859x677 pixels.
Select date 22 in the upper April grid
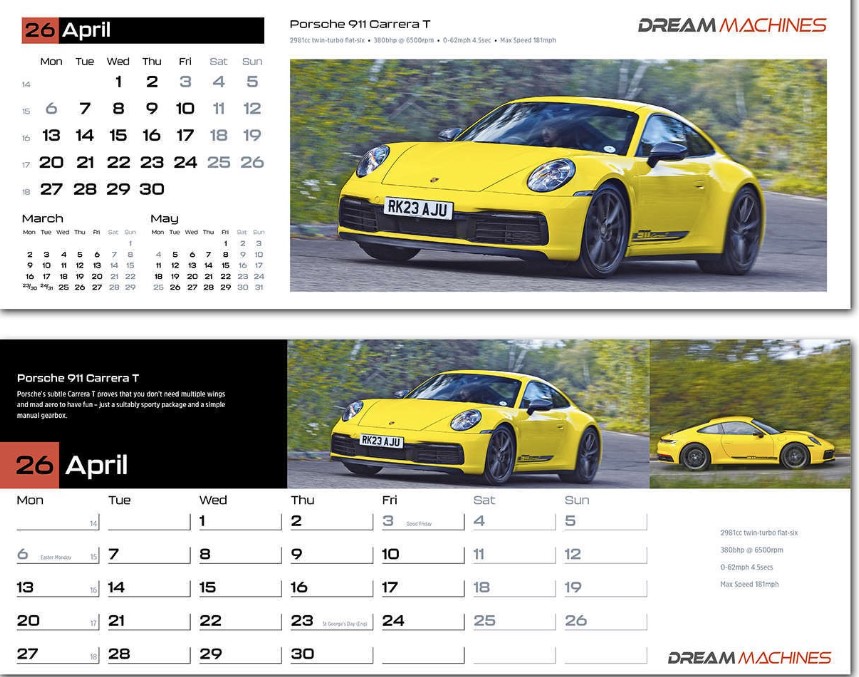118,162
